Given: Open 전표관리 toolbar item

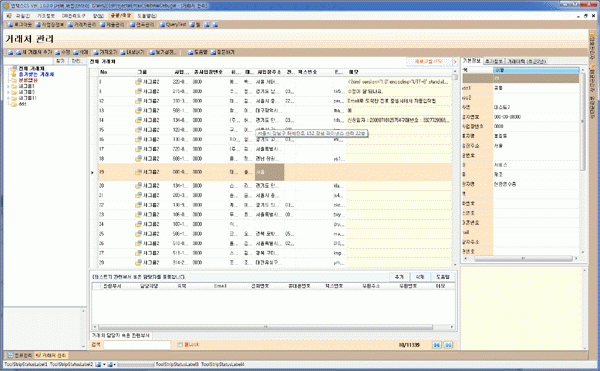Looking at the screenshot, I should [142, 24].
